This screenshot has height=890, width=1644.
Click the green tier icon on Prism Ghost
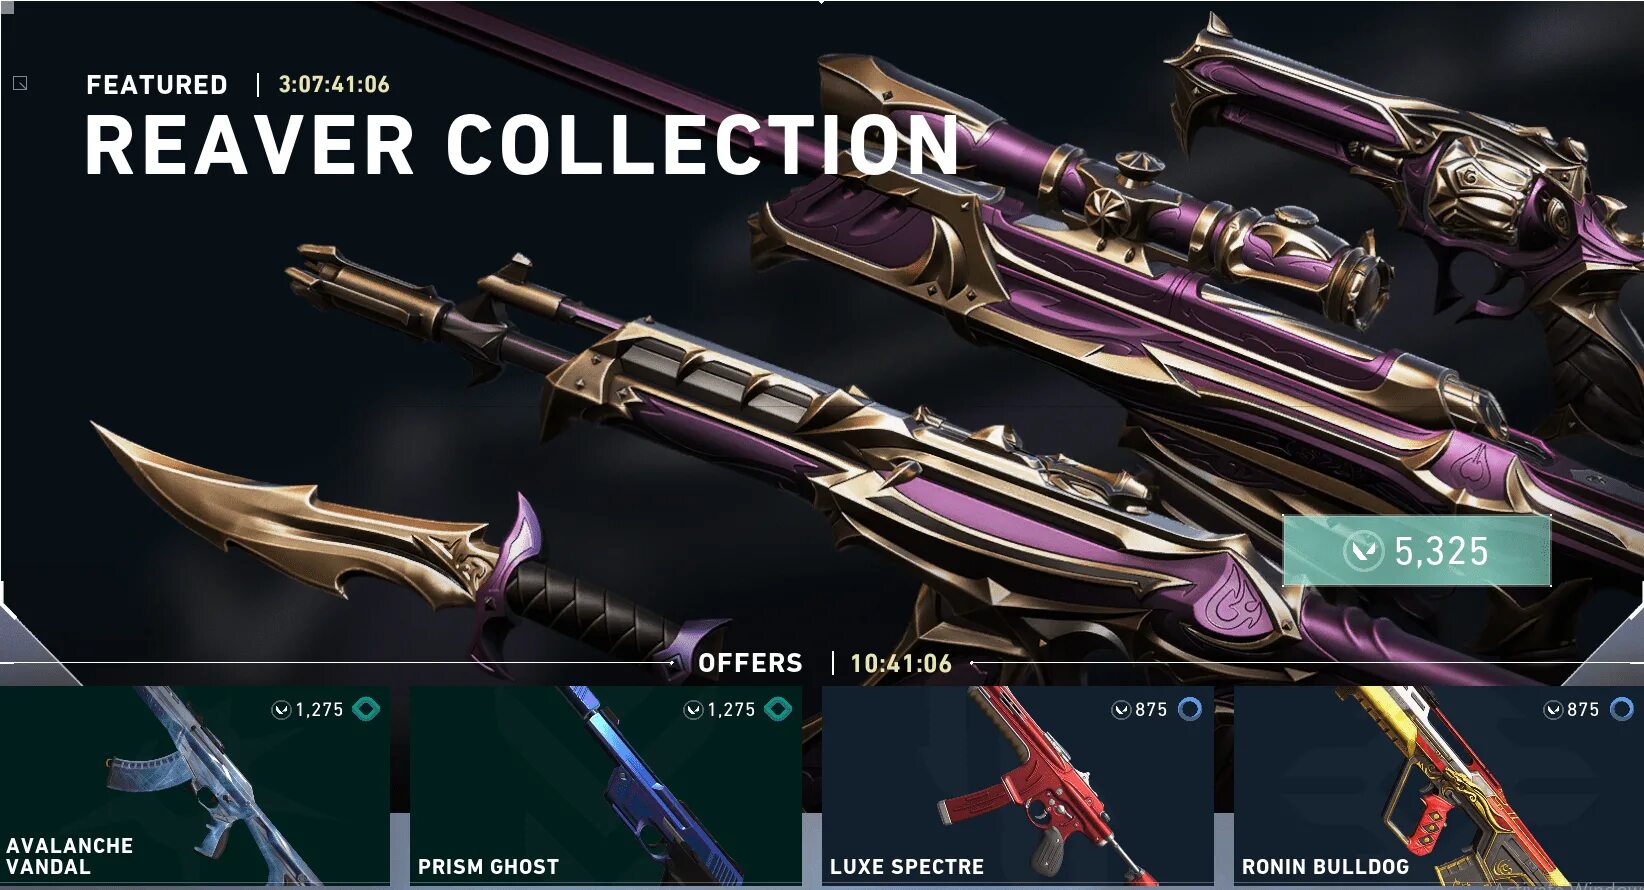(x=778, y=709)
